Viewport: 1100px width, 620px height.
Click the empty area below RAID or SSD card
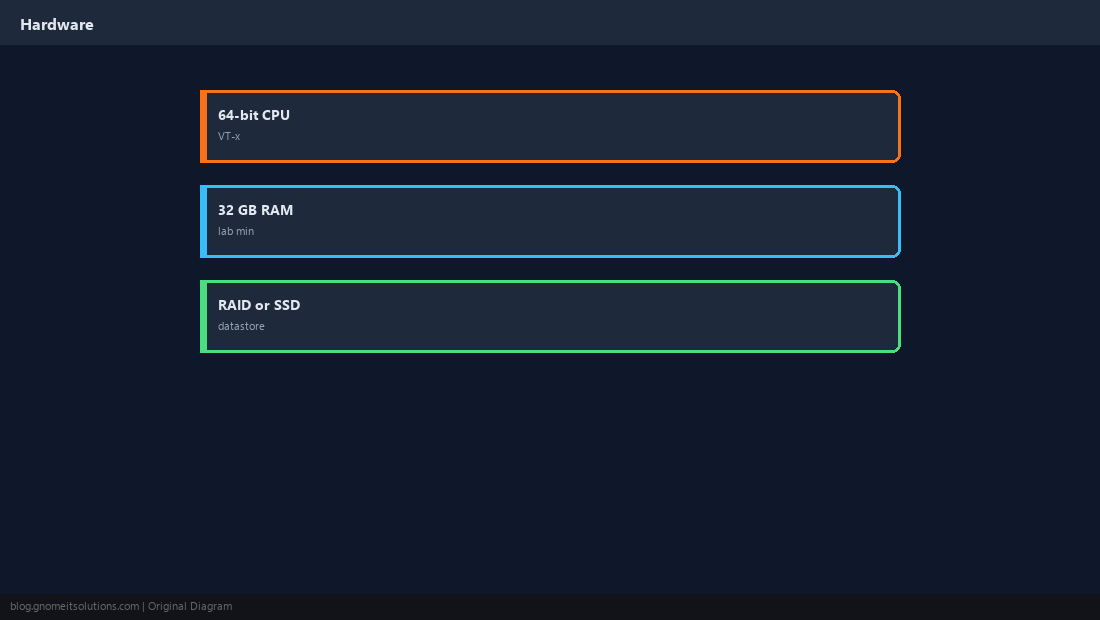(x=550, y=473)
